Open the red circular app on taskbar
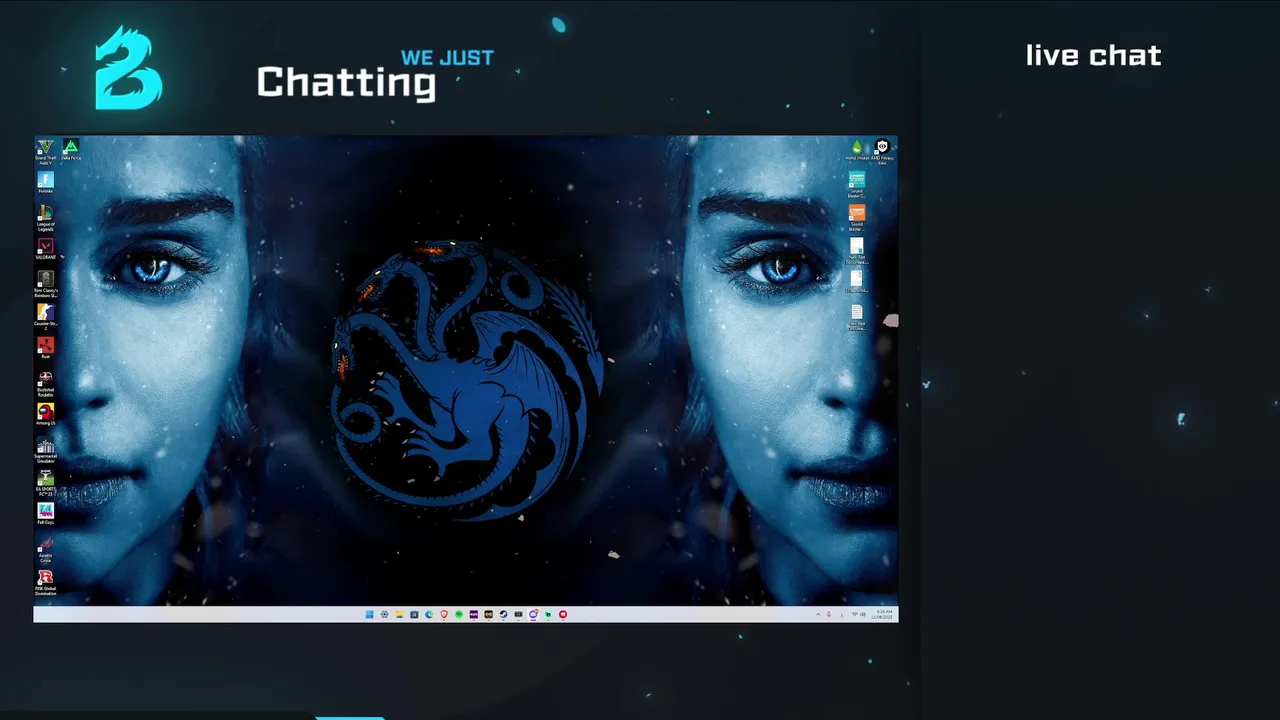This screenshot has width=1280, height=720. [x=563, y=614]
